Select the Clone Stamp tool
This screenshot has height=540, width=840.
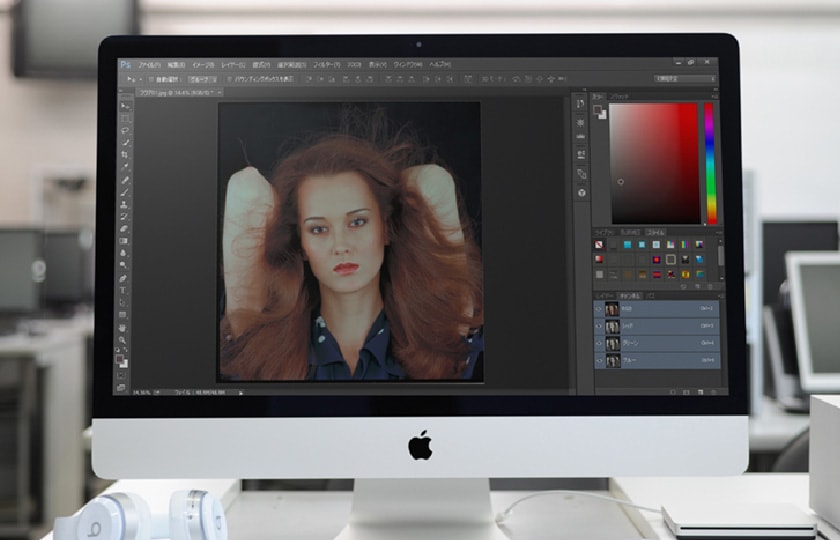(x=125, y=205)
